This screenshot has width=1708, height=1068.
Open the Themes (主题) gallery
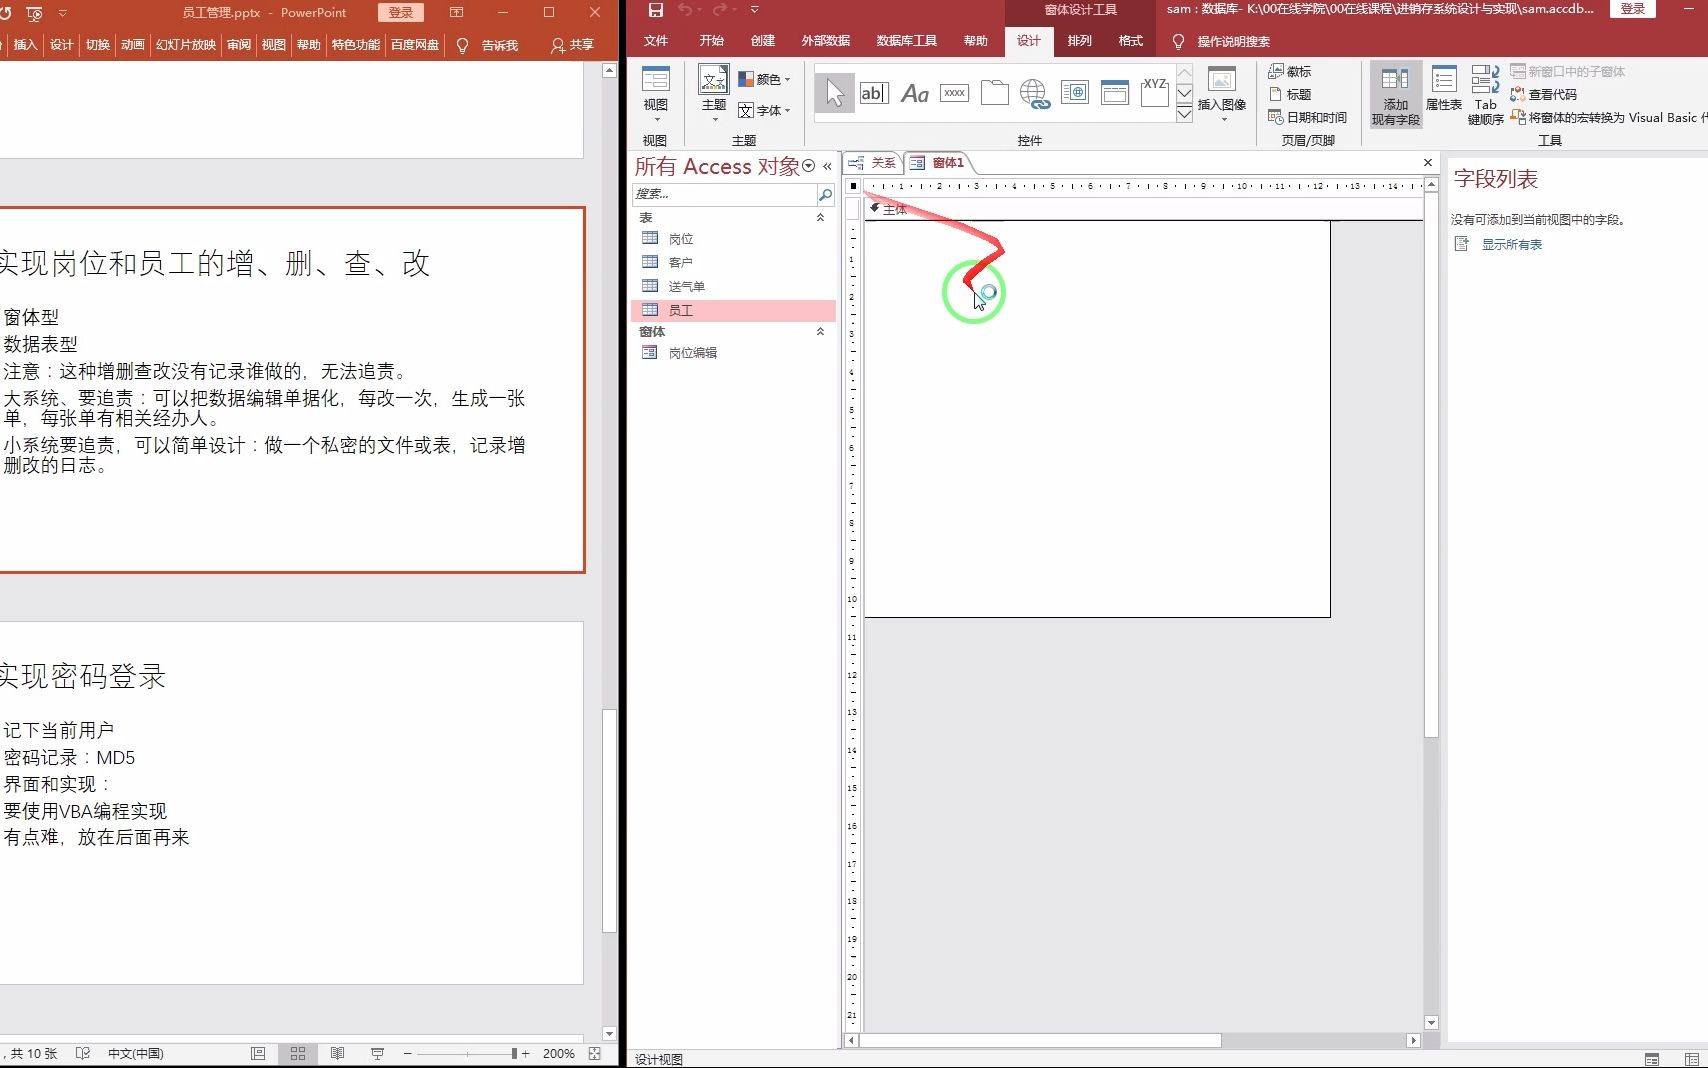click(714, 93)
